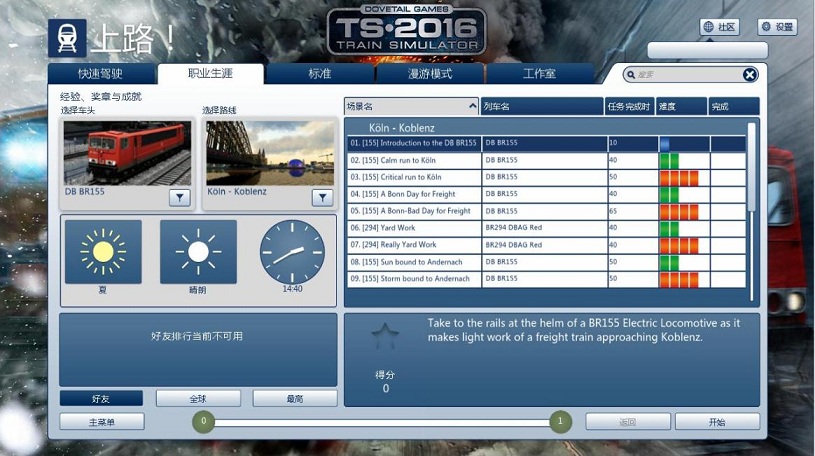Screen dimensions: 815x456
Task: Select 全球 leaderboard toggle
Action: coord(198,399)
